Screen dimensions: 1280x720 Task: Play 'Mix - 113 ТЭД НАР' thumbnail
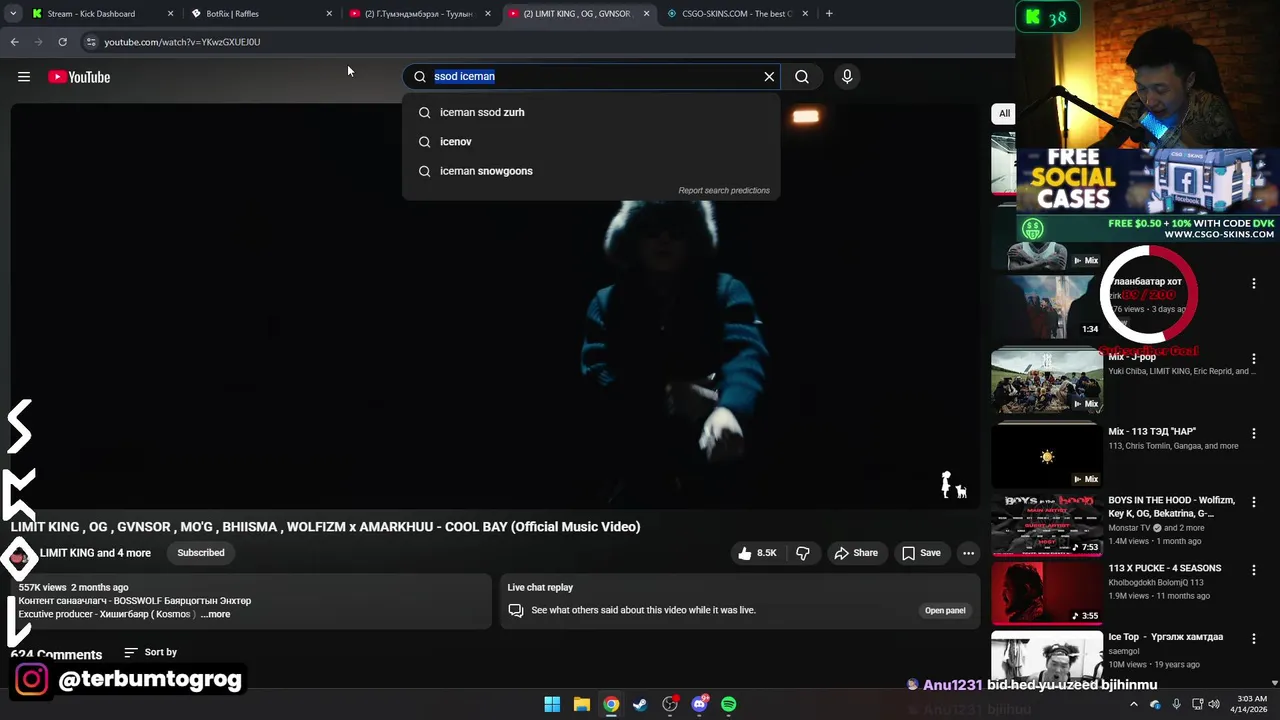coord(1047,456)
